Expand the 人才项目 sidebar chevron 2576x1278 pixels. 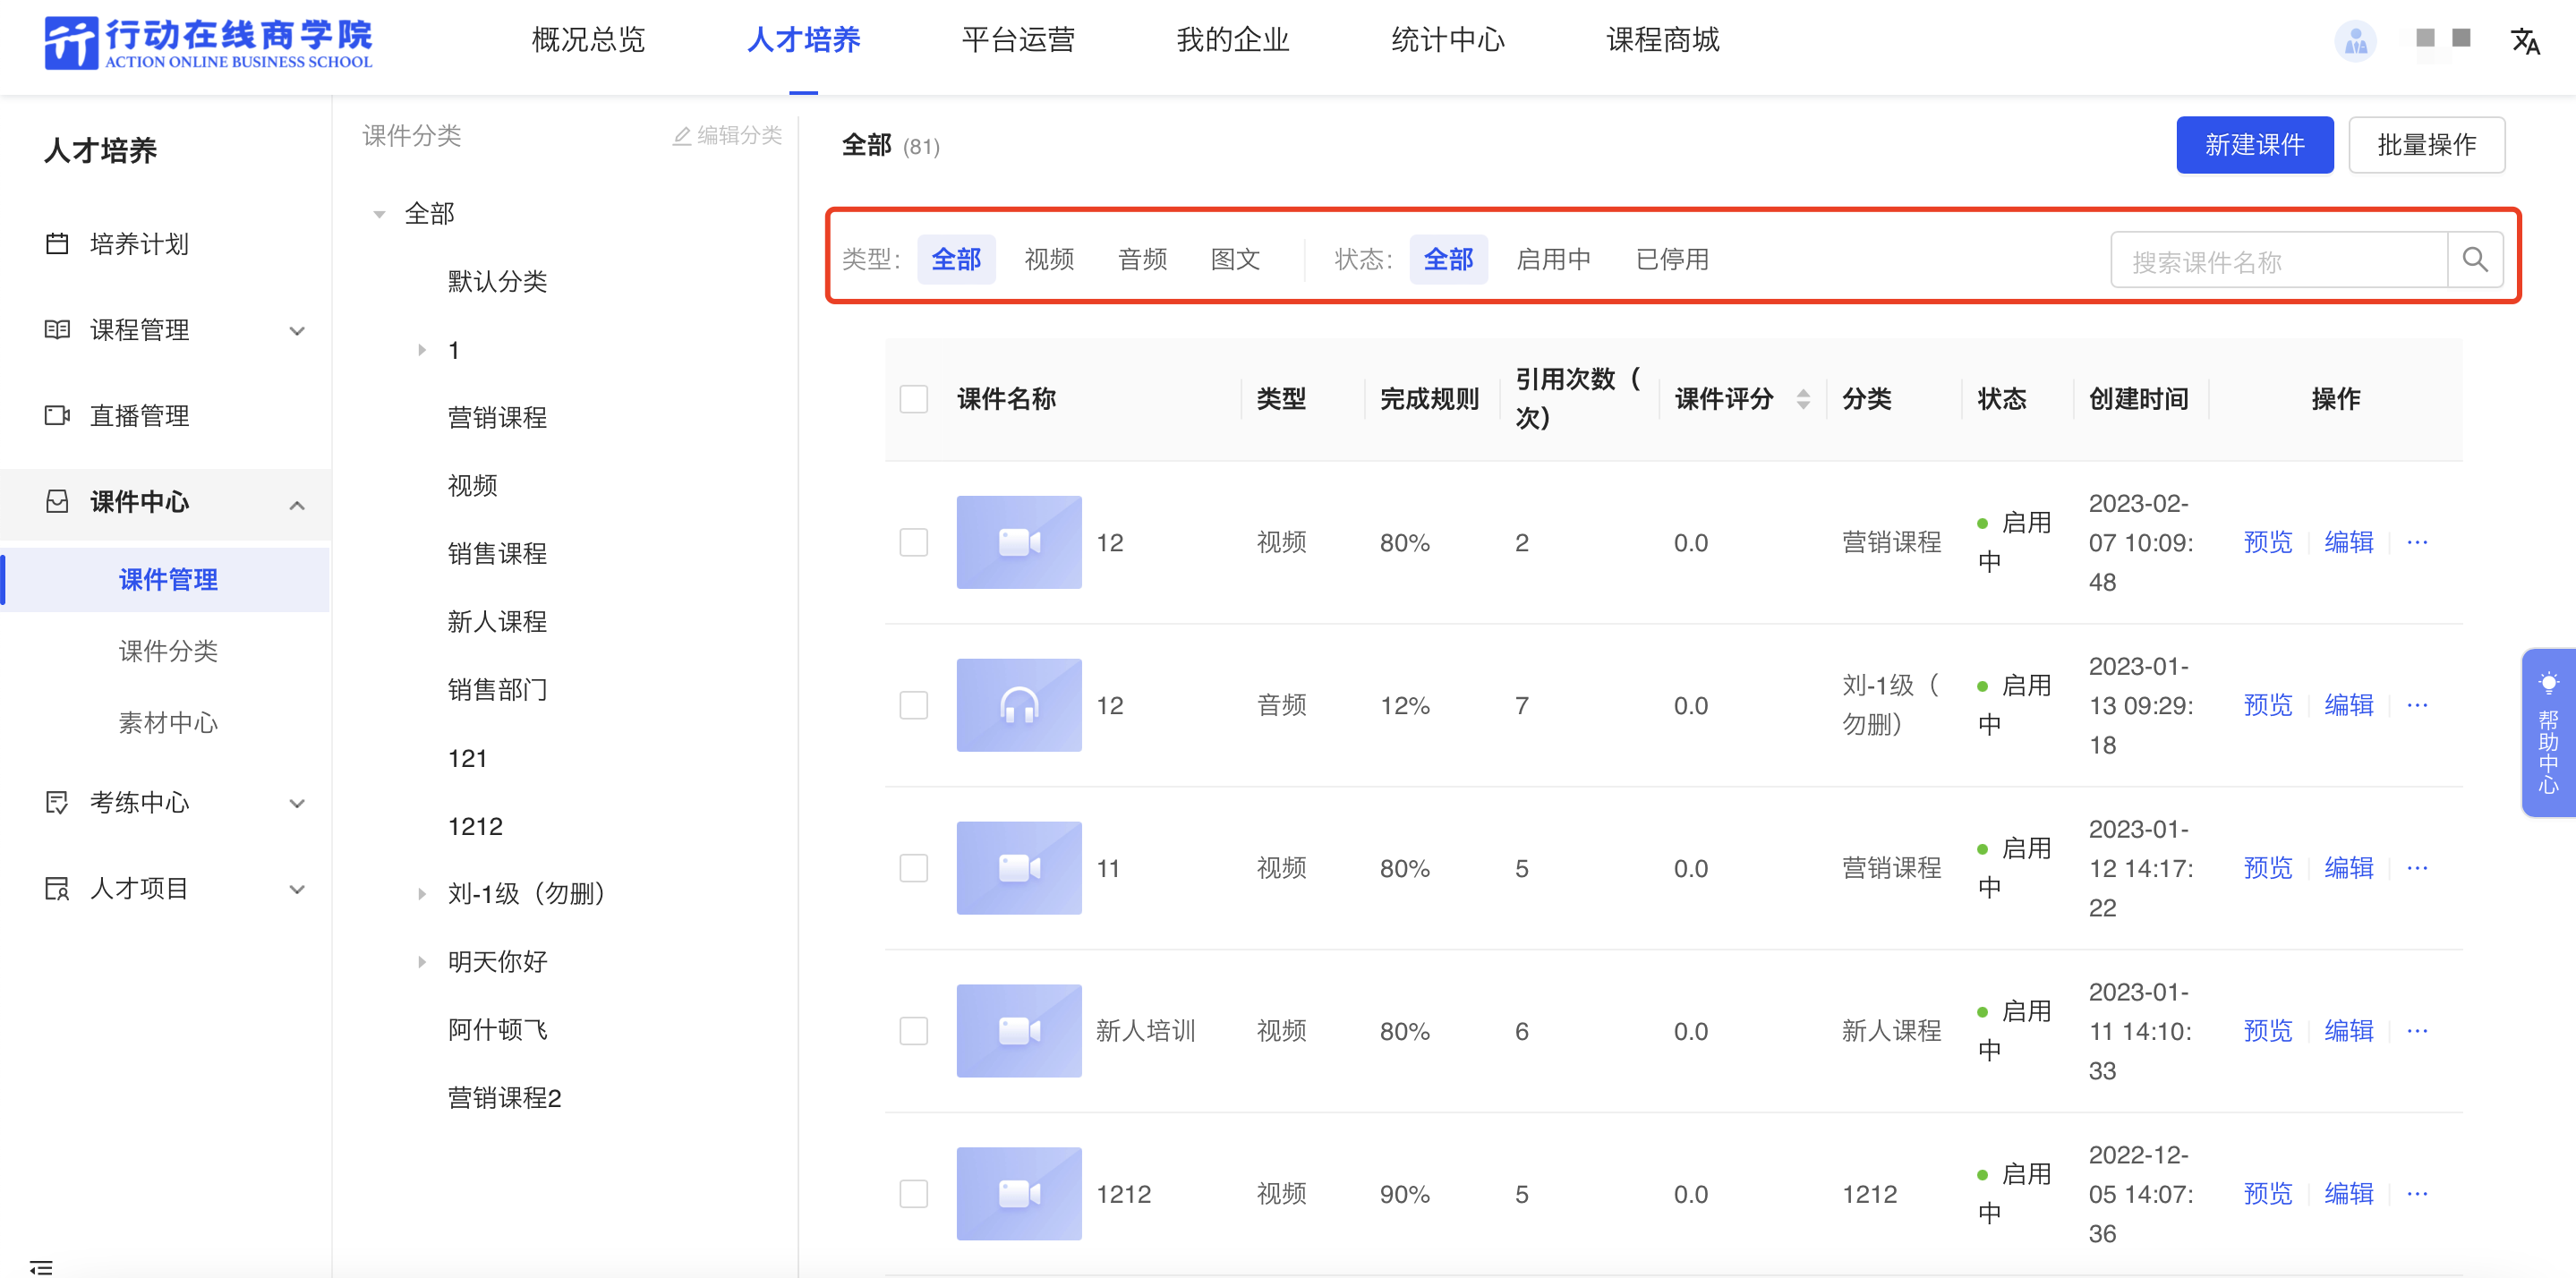click(x=297, y=889)
